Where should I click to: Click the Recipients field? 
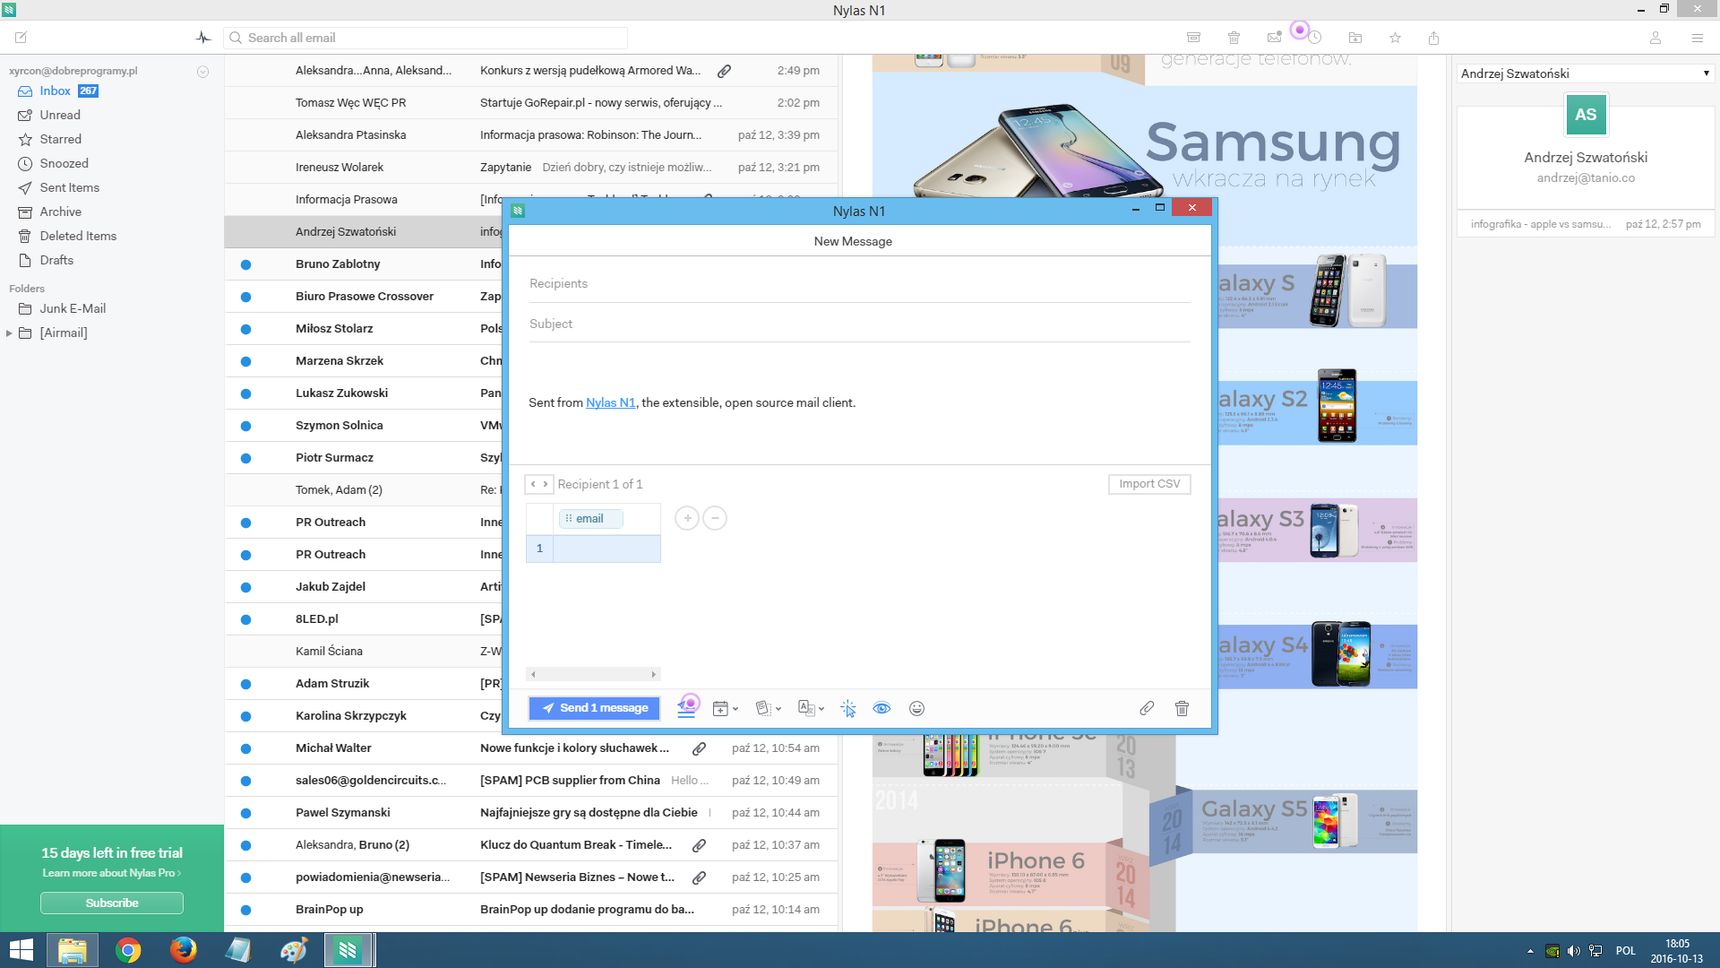coord(859,284)
